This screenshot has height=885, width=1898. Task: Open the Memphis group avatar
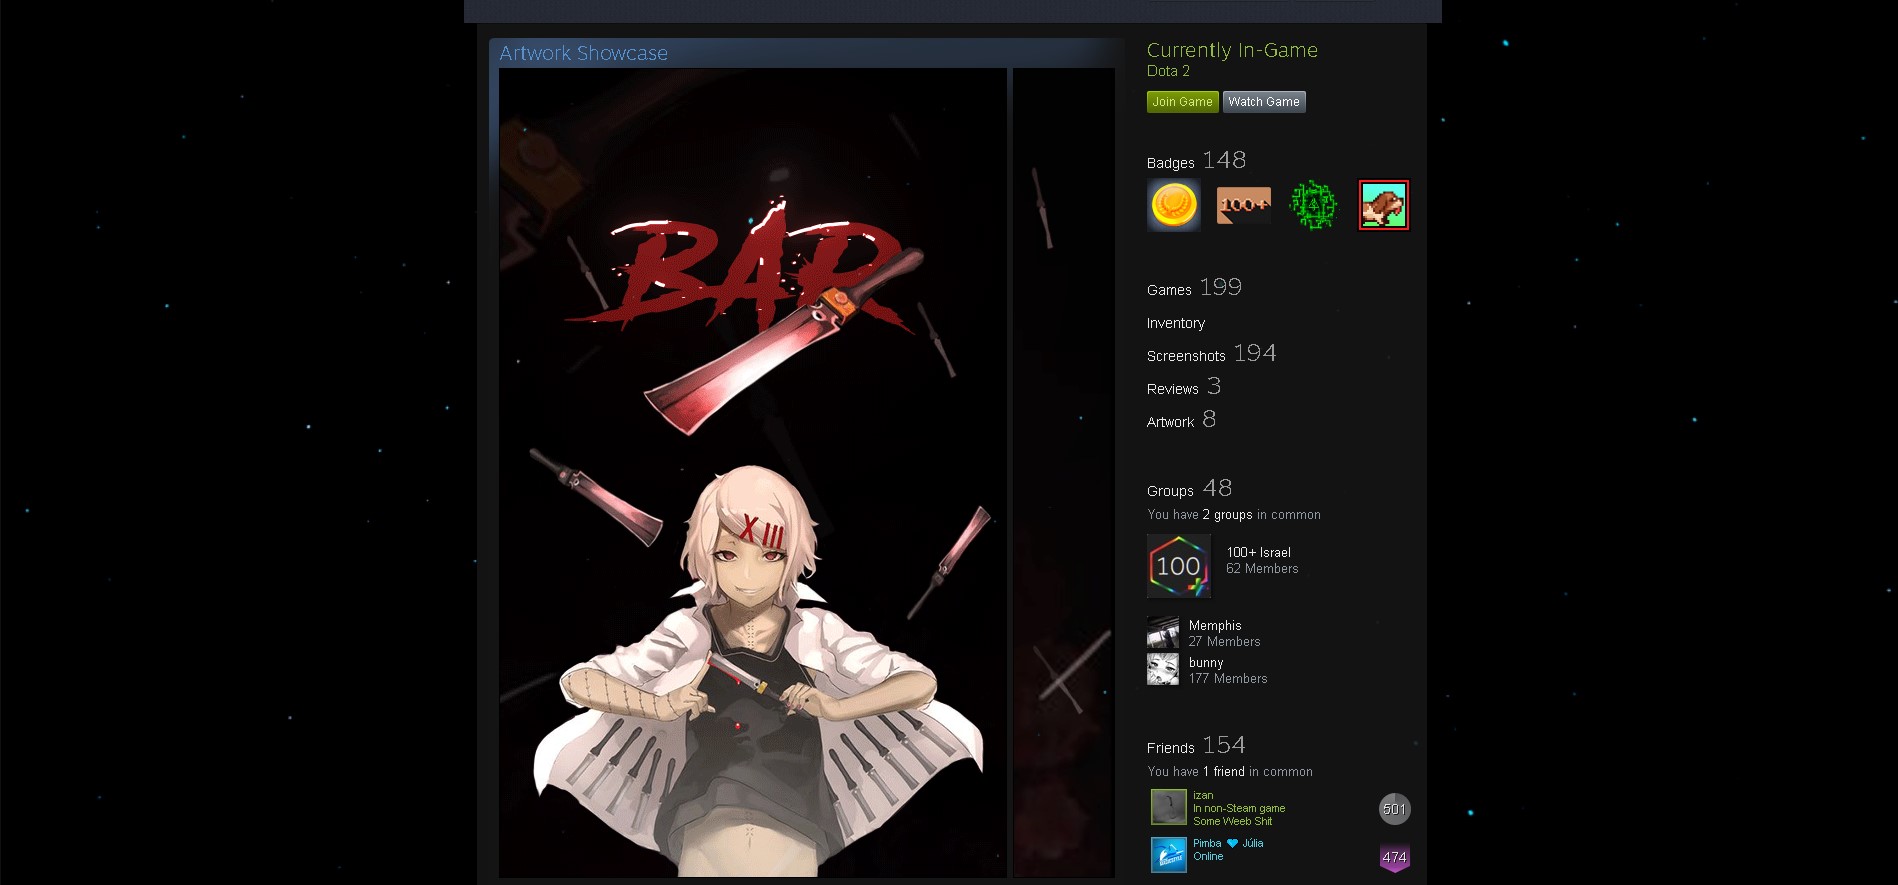pos(1163,633)
